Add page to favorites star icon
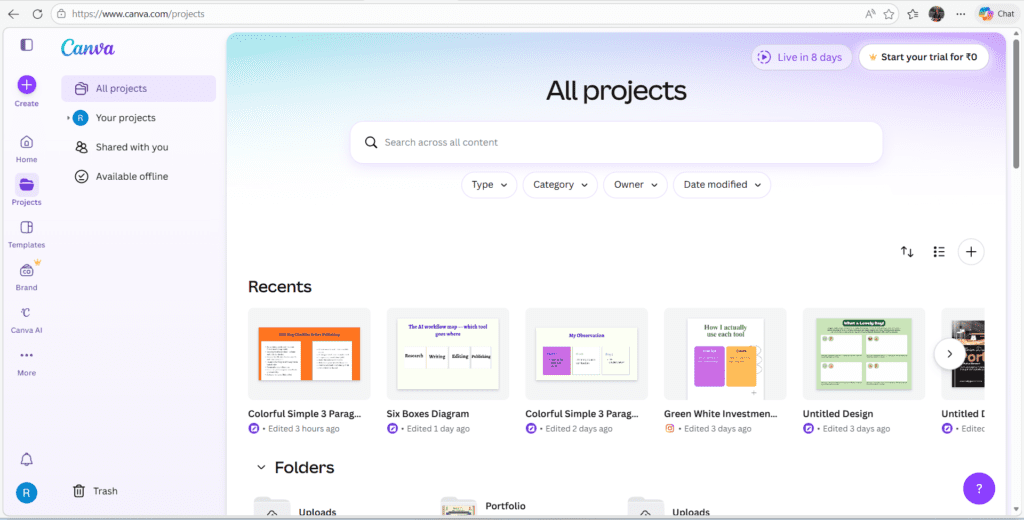The height and width of the screenshot is (520, 1024). 889,14
